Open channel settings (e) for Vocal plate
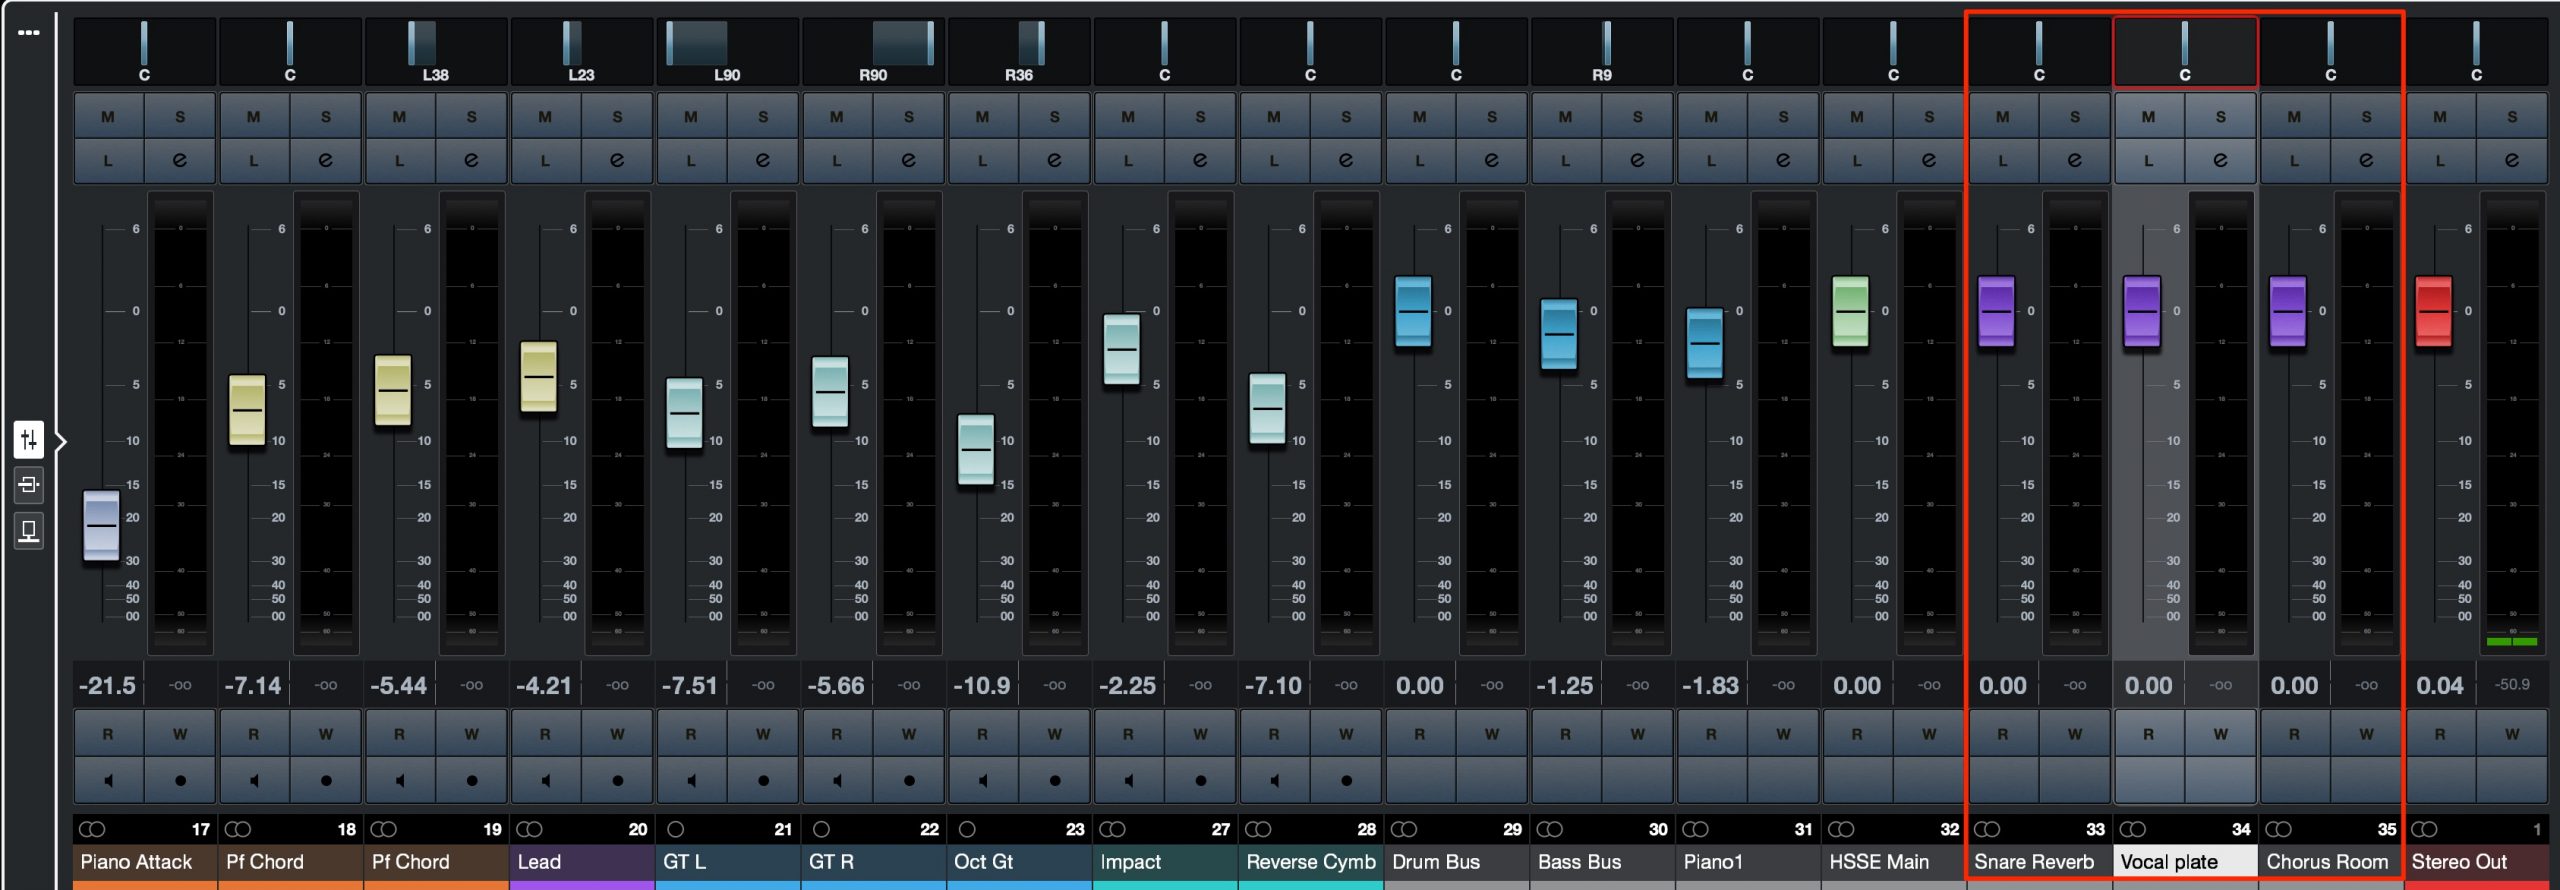Screen dimensions: 2560x890 tap(2220, 160)
